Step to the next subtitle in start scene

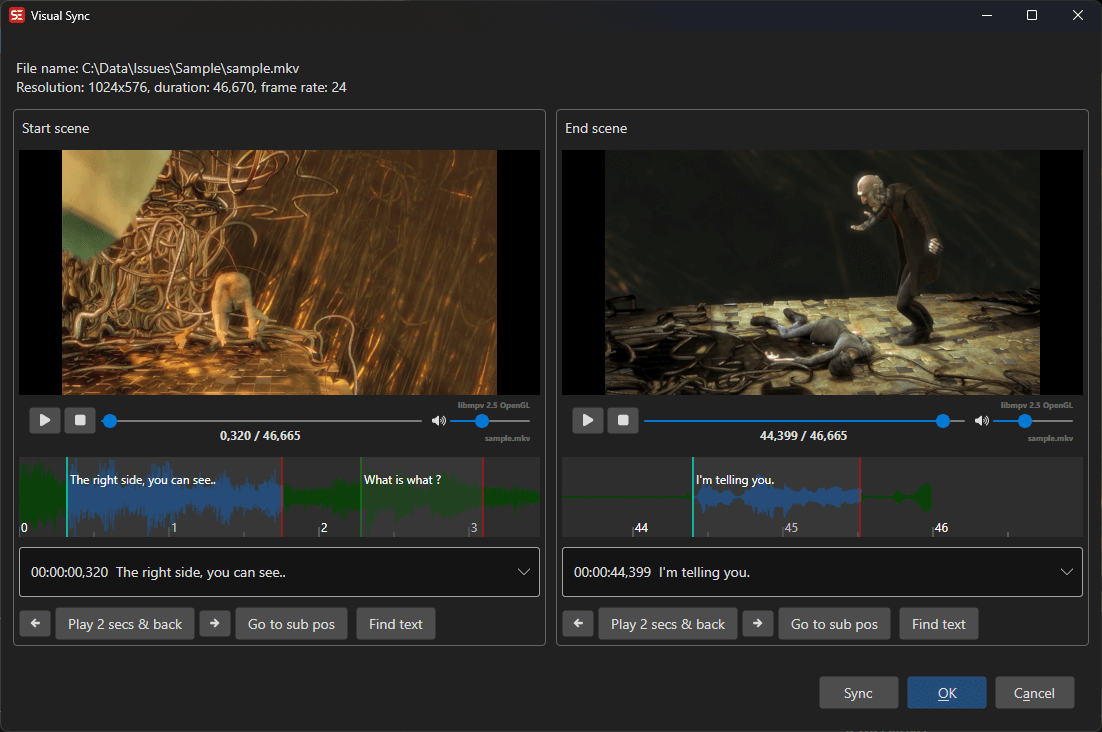click(215, 623)
